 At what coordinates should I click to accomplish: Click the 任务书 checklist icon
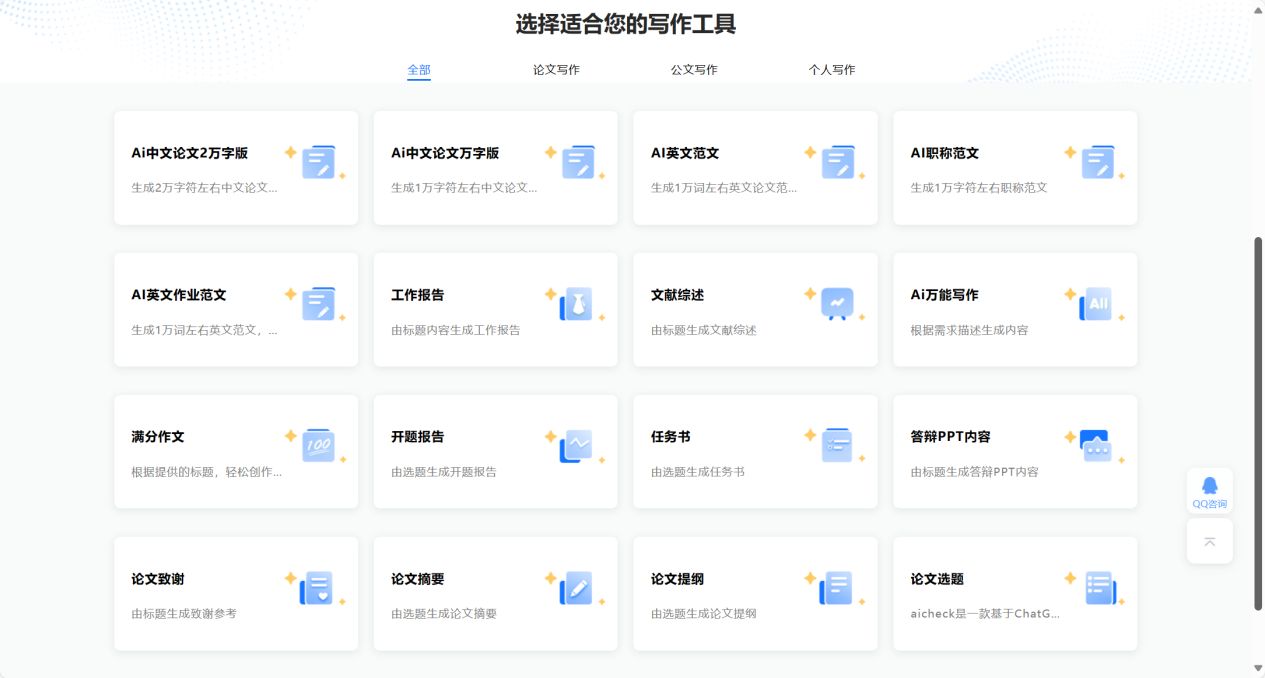837,446
